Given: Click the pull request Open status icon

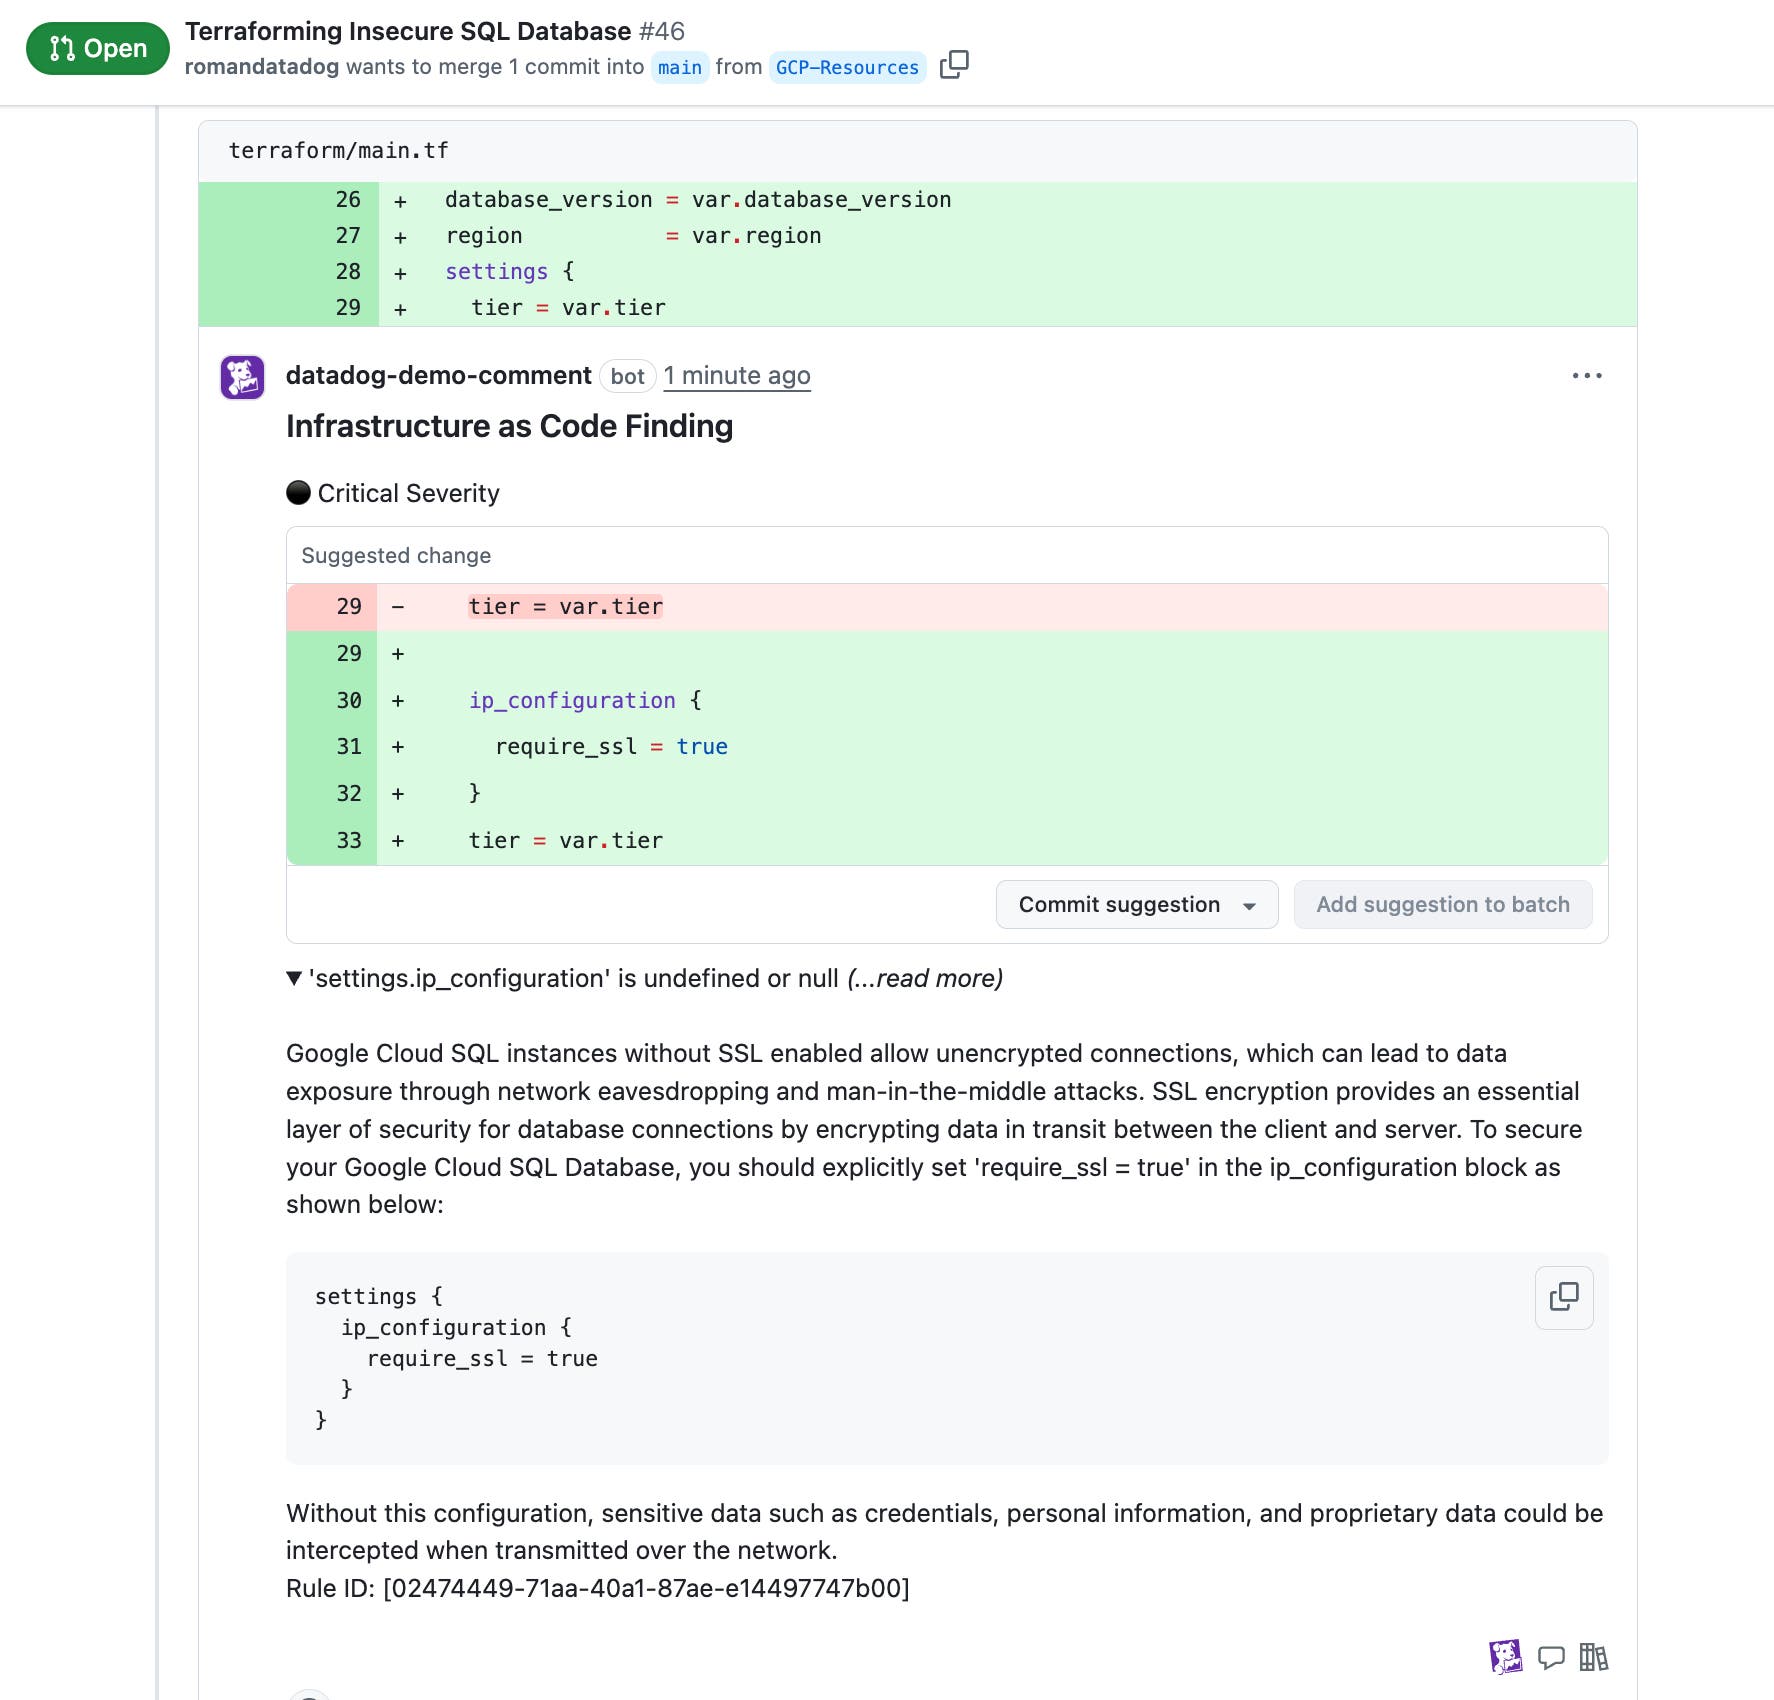Looking at the screenshot, I should (x=61, y=46).
